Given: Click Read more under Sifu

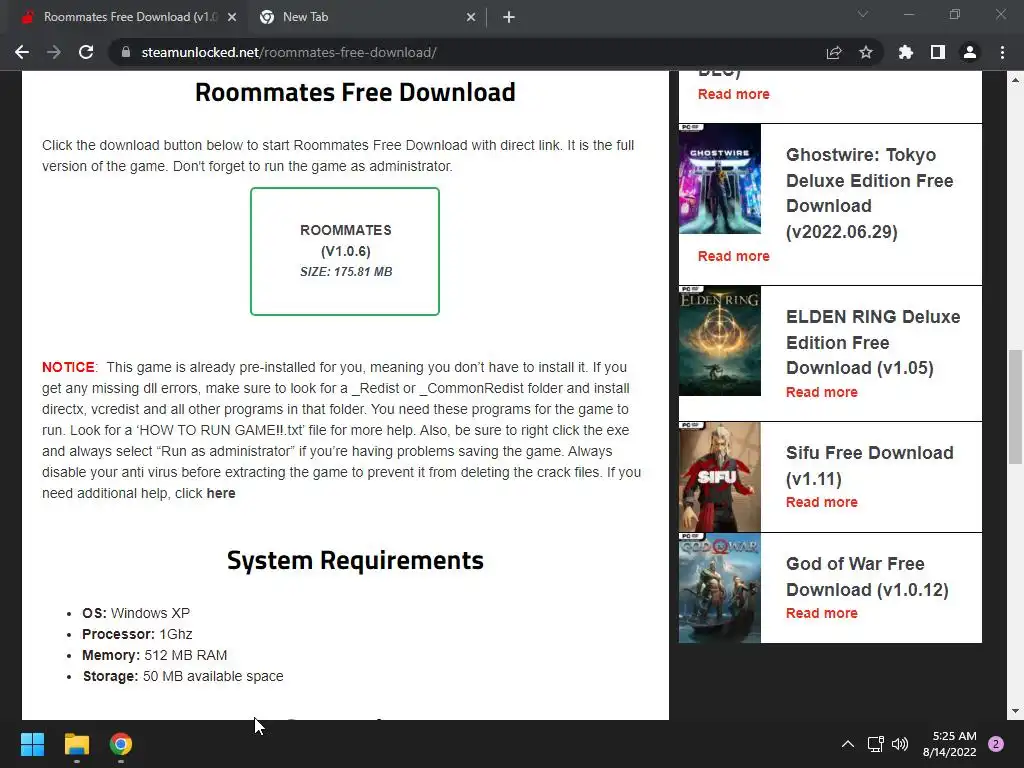Looking at the screenshot, I should click(x=822, y=502).
